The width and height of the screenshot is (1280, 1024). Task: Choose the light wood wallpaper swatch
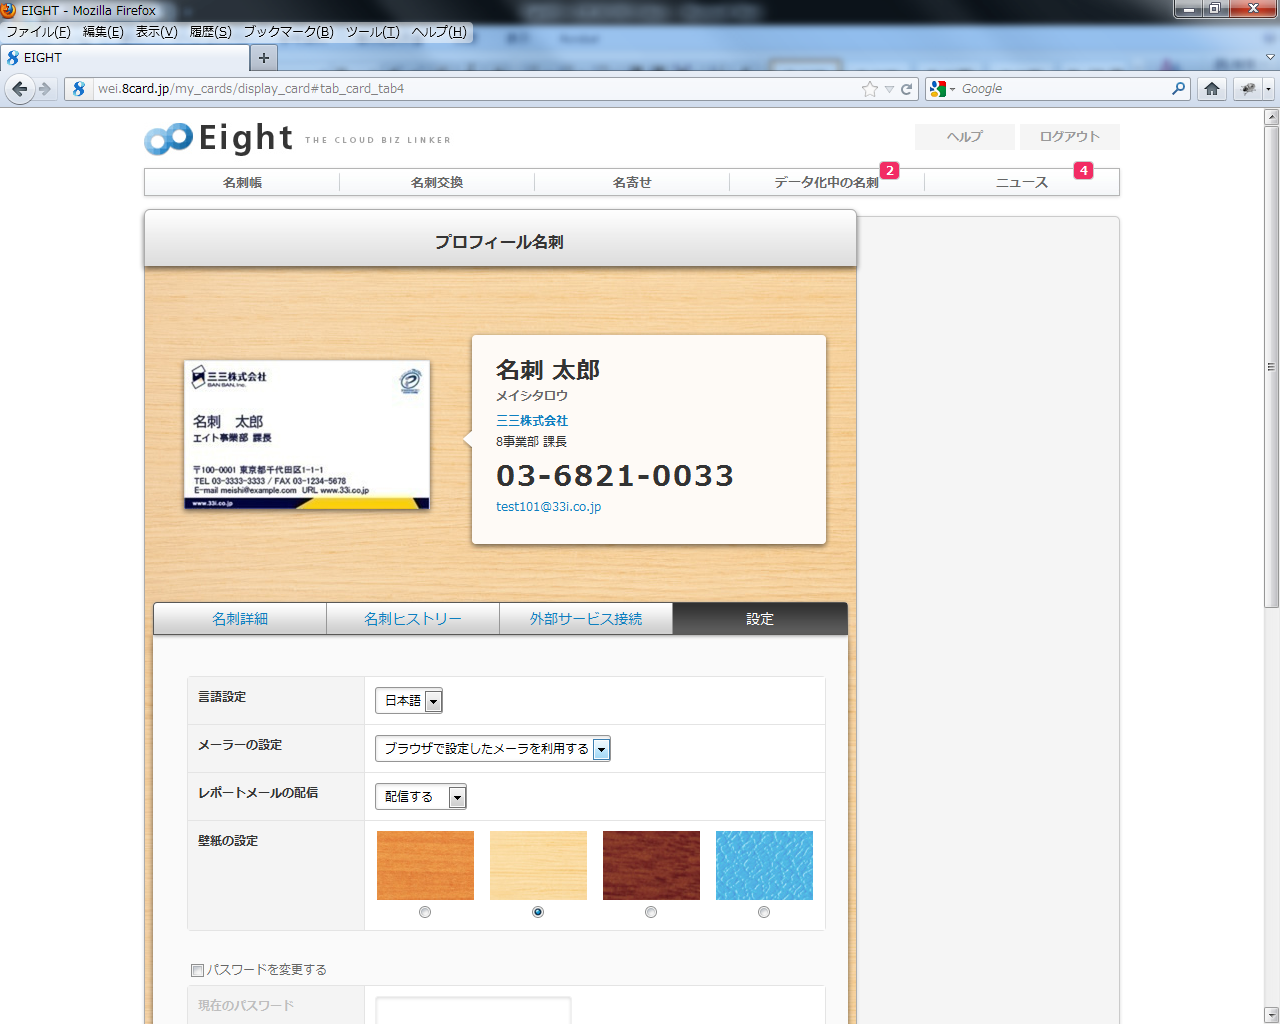click(538, 865)
